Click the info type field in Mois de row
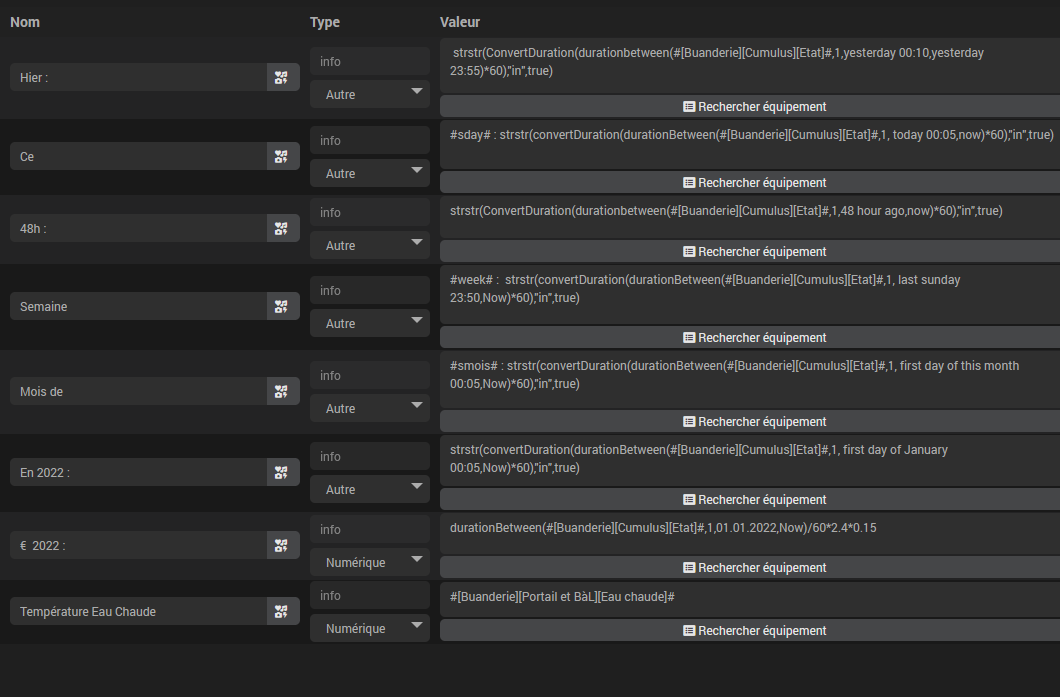 [x=370, y=375]
